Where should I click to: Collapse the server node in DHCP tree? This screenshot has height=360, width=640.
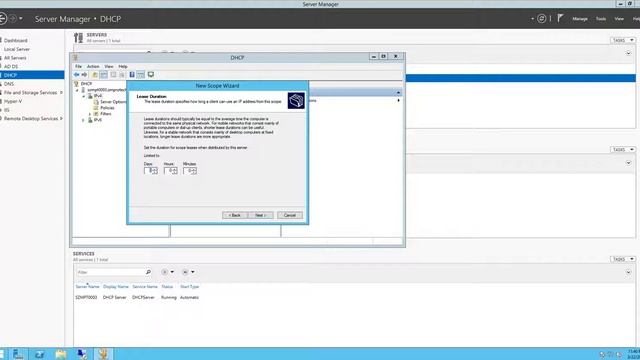pos(78,90)
